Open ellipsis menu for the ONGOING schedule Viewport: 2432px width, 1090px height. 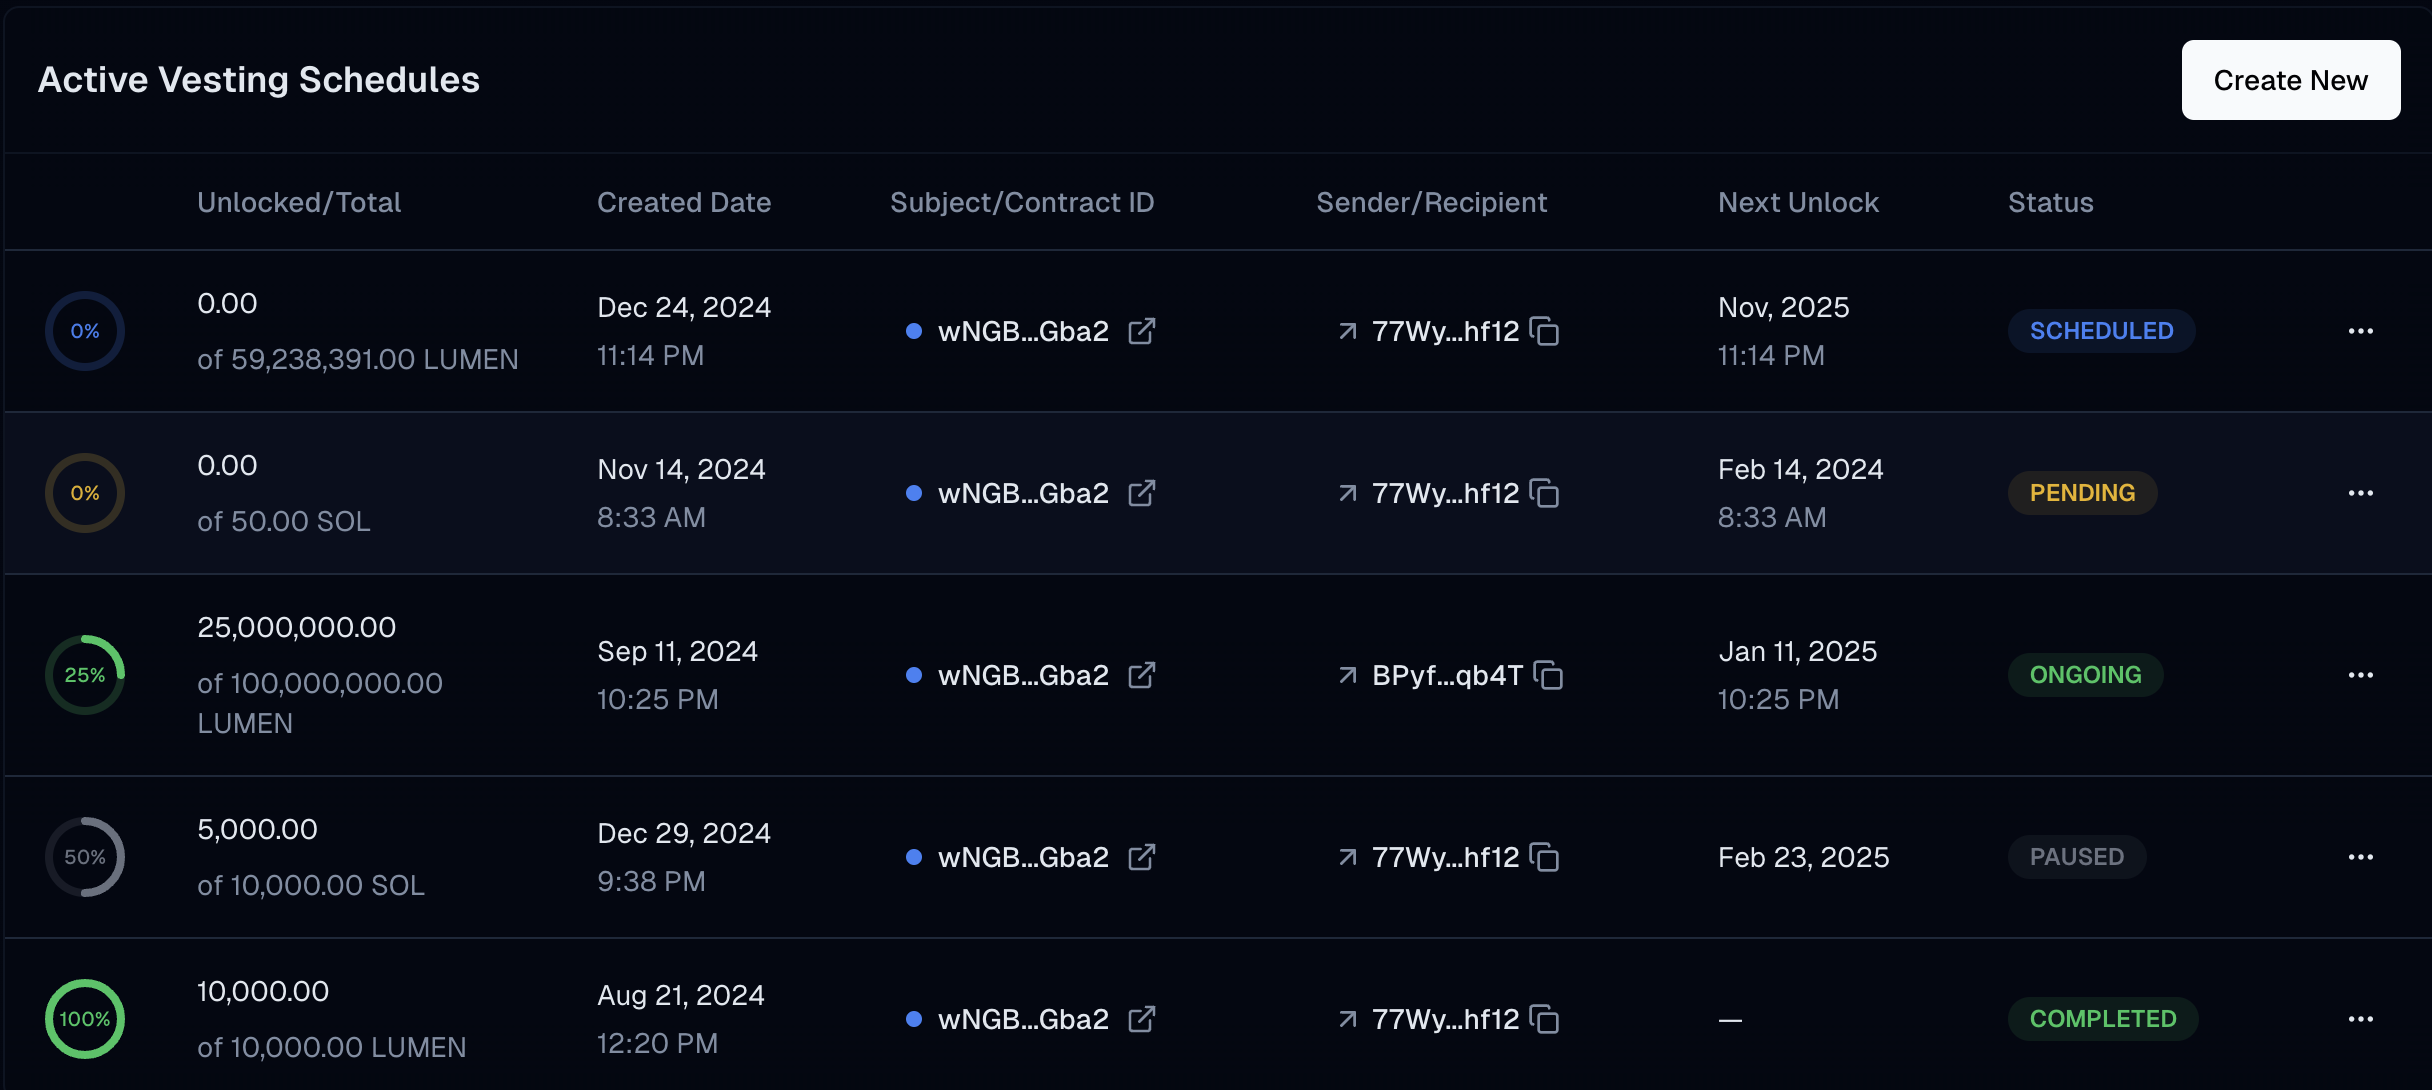click(x=2362, y=675)
